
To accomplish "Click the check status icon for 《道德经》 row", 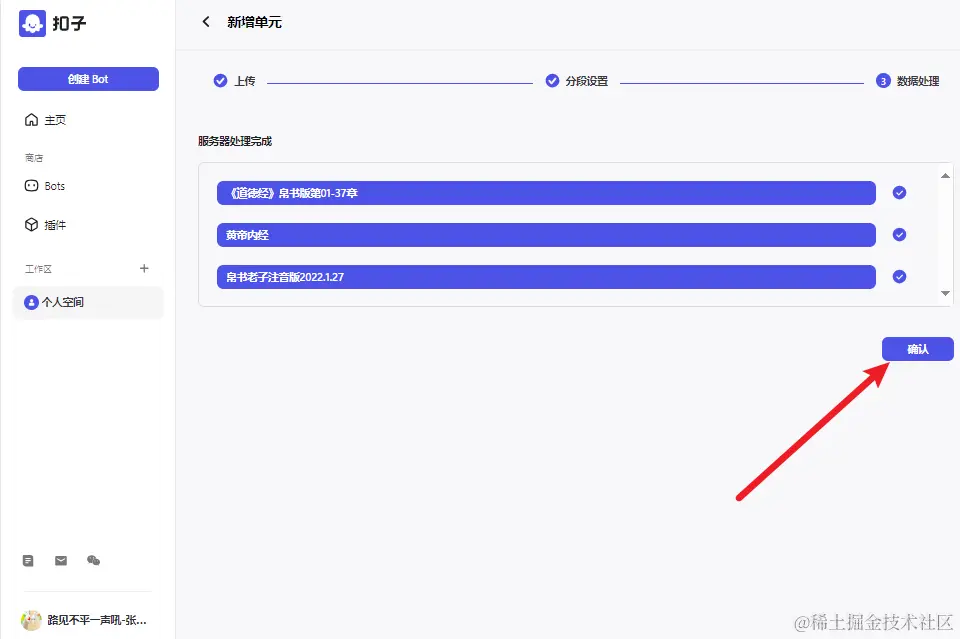I will tap(899, 193).
